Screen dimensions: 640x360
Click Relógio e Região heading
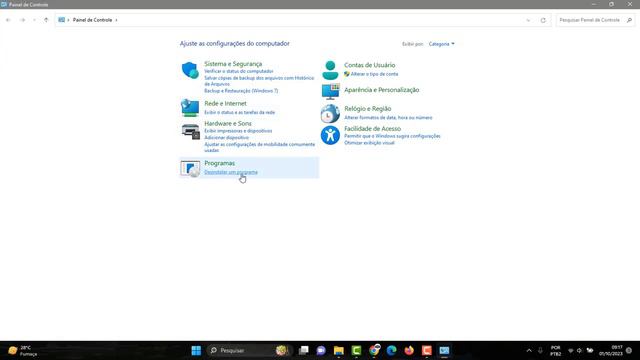click(368, 109)
